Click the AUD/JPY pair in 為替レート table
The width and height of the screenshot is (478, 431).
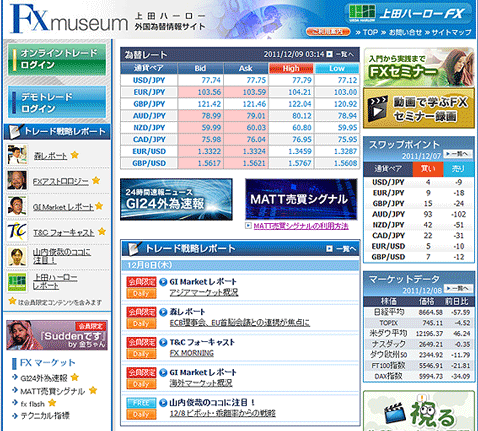click(149, 116)
